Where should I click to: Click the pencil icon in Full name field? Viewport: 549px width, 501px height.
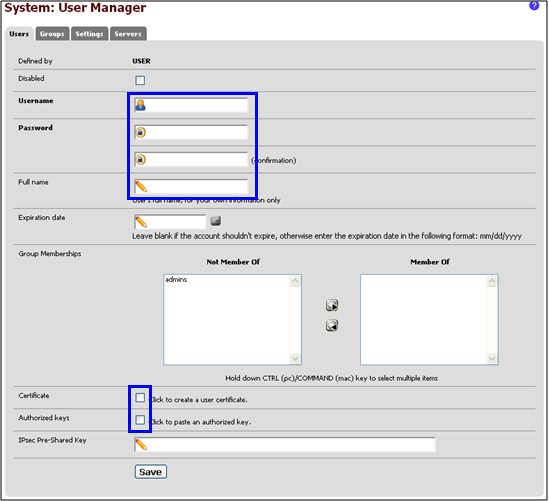point(141,187)
